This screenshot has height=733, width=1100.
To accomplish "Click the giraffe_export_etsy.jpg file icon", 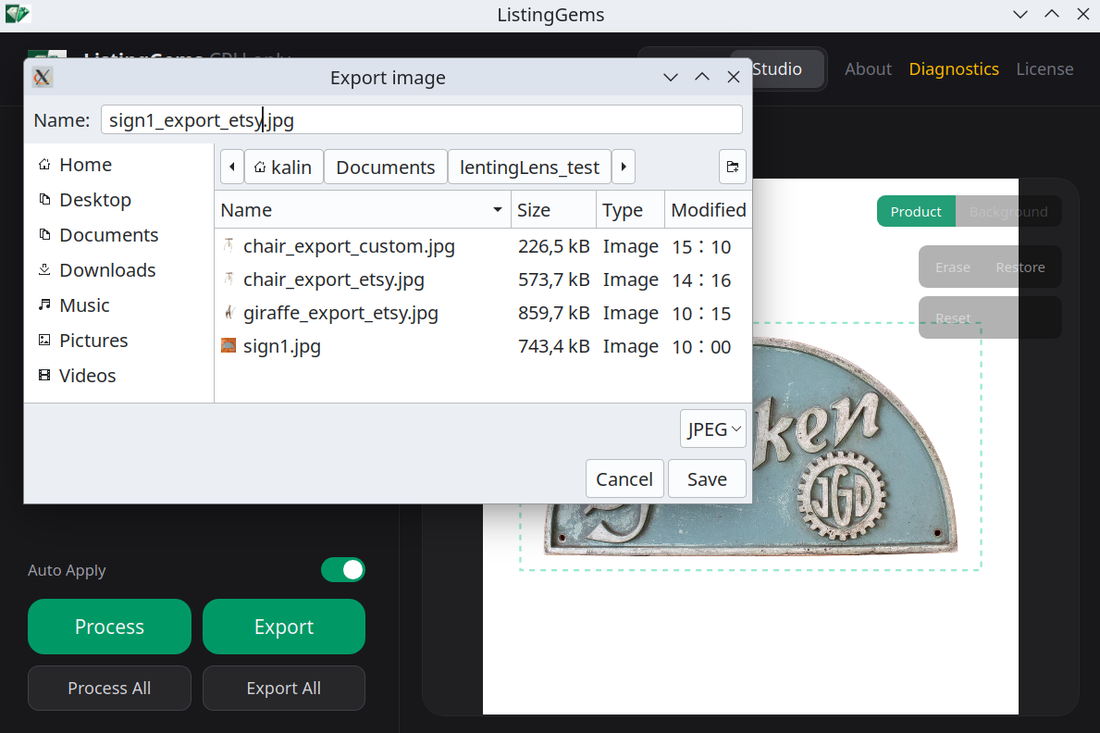I will 229,313.
